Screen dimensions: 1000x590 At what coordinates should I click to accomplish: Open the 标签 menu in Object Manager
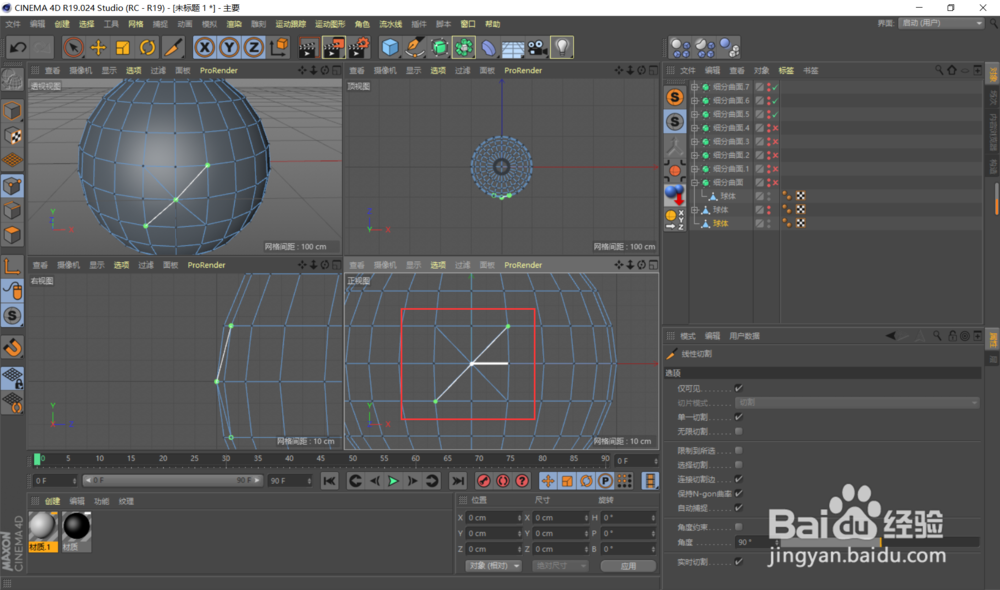click(786, 71)
